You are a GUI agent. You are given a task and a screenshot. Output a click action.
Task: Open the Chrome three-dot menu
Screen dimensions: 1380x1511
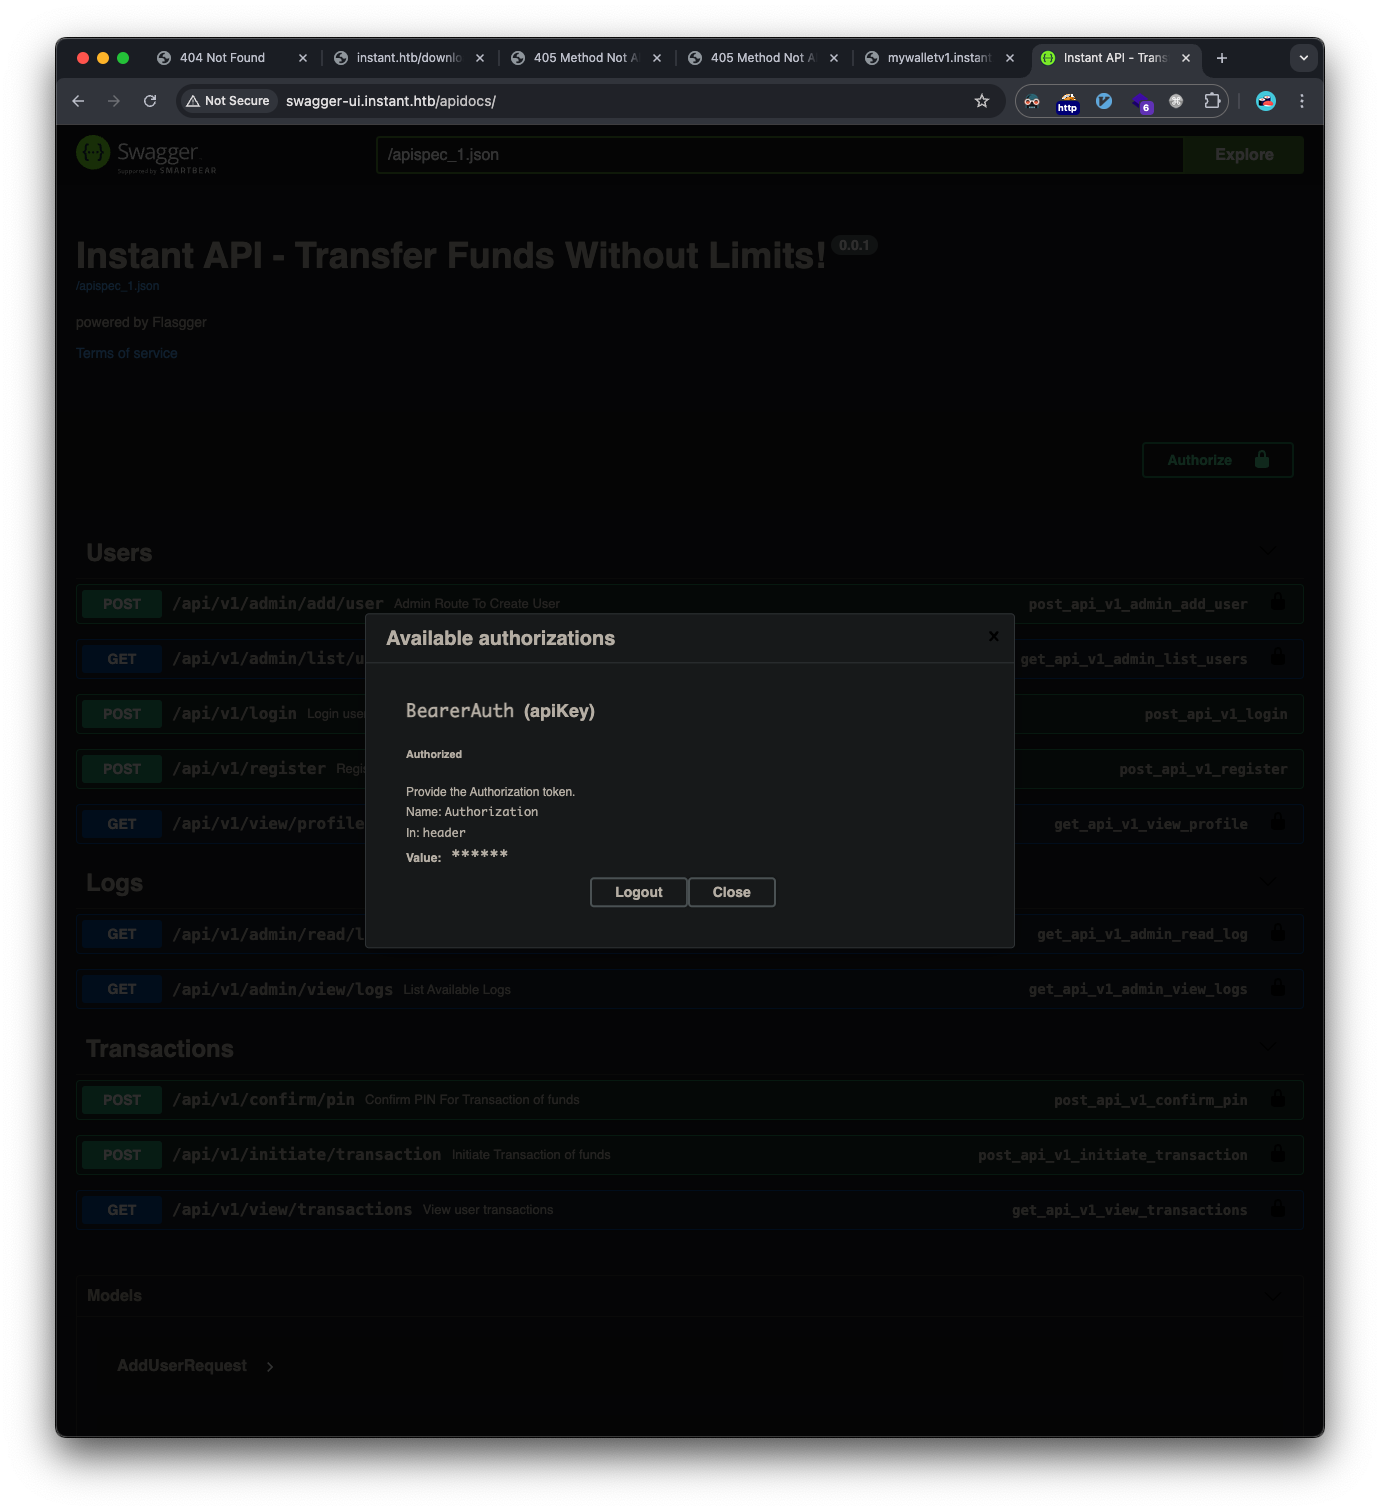click(x=1301, y=101)
